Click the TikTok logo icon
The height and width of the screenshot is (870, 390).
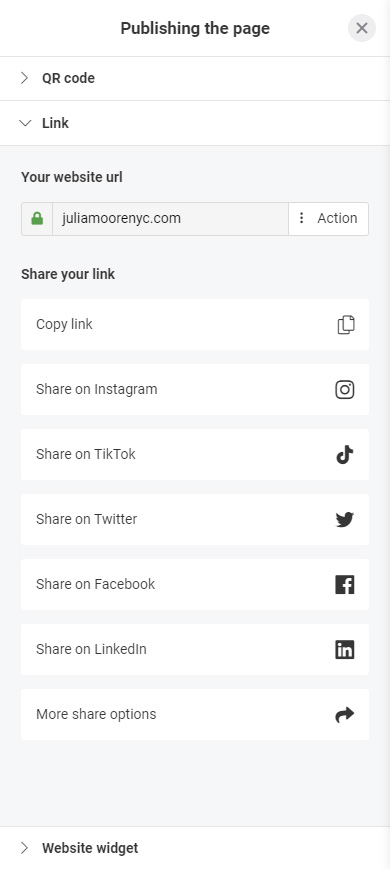tap(345, 454)
